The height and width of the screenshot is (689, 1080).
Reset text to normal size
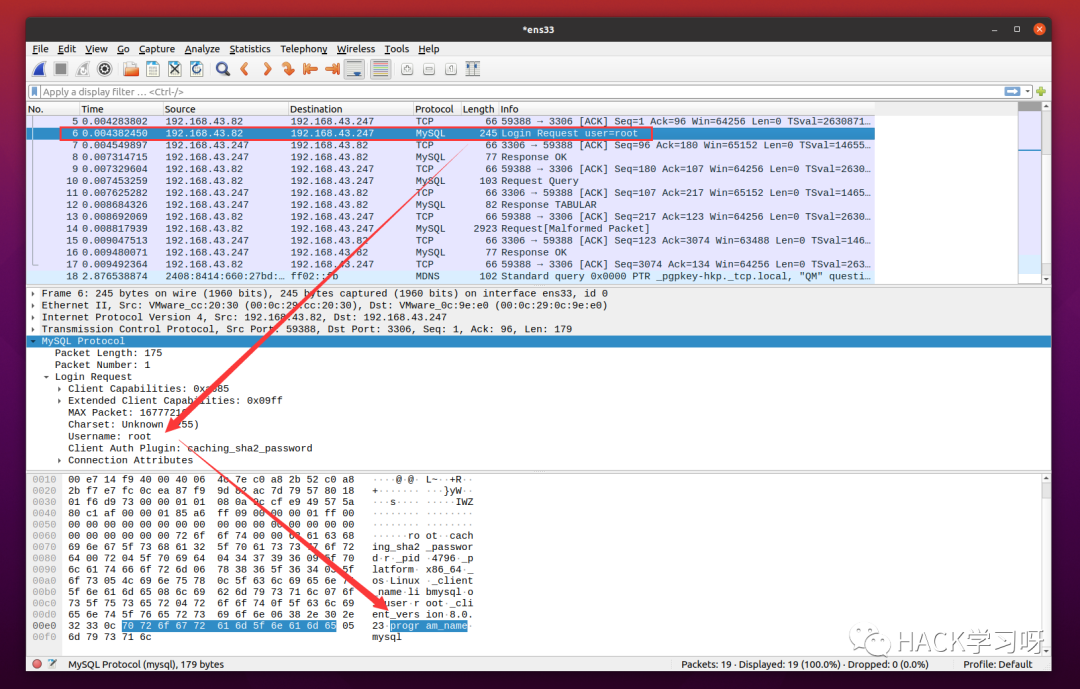click(x=451, y=69)
